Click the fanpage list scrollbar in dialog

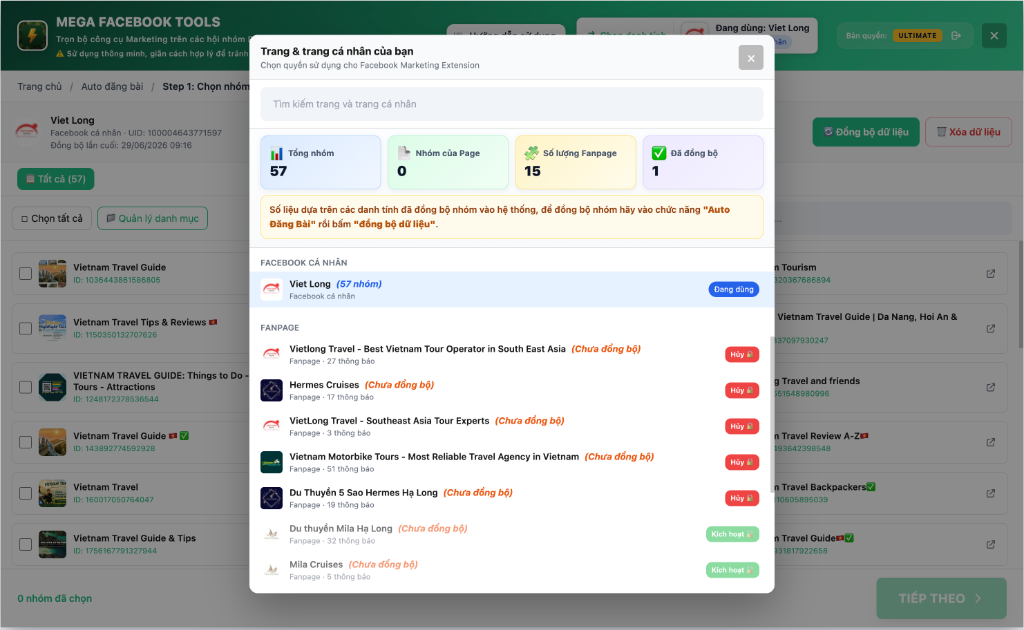pos(771,408)
